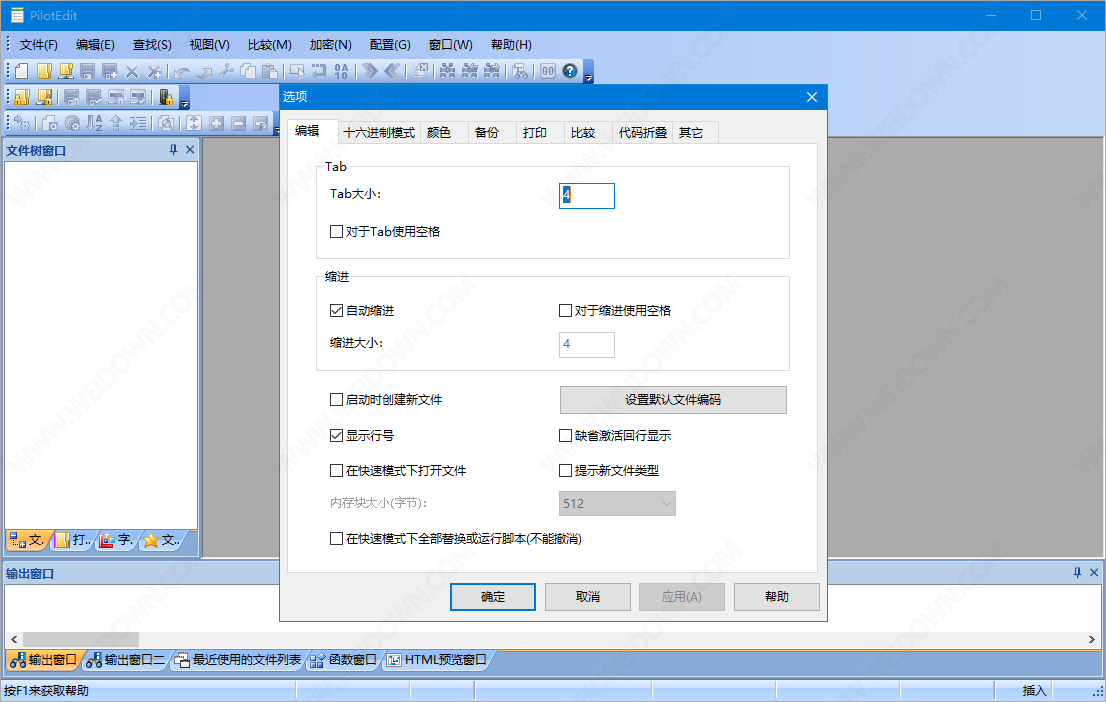The width and height of the screenshot is (1106, 702).
Task: Expand the first toolbar's options arrow
Action: pos(589,76)
